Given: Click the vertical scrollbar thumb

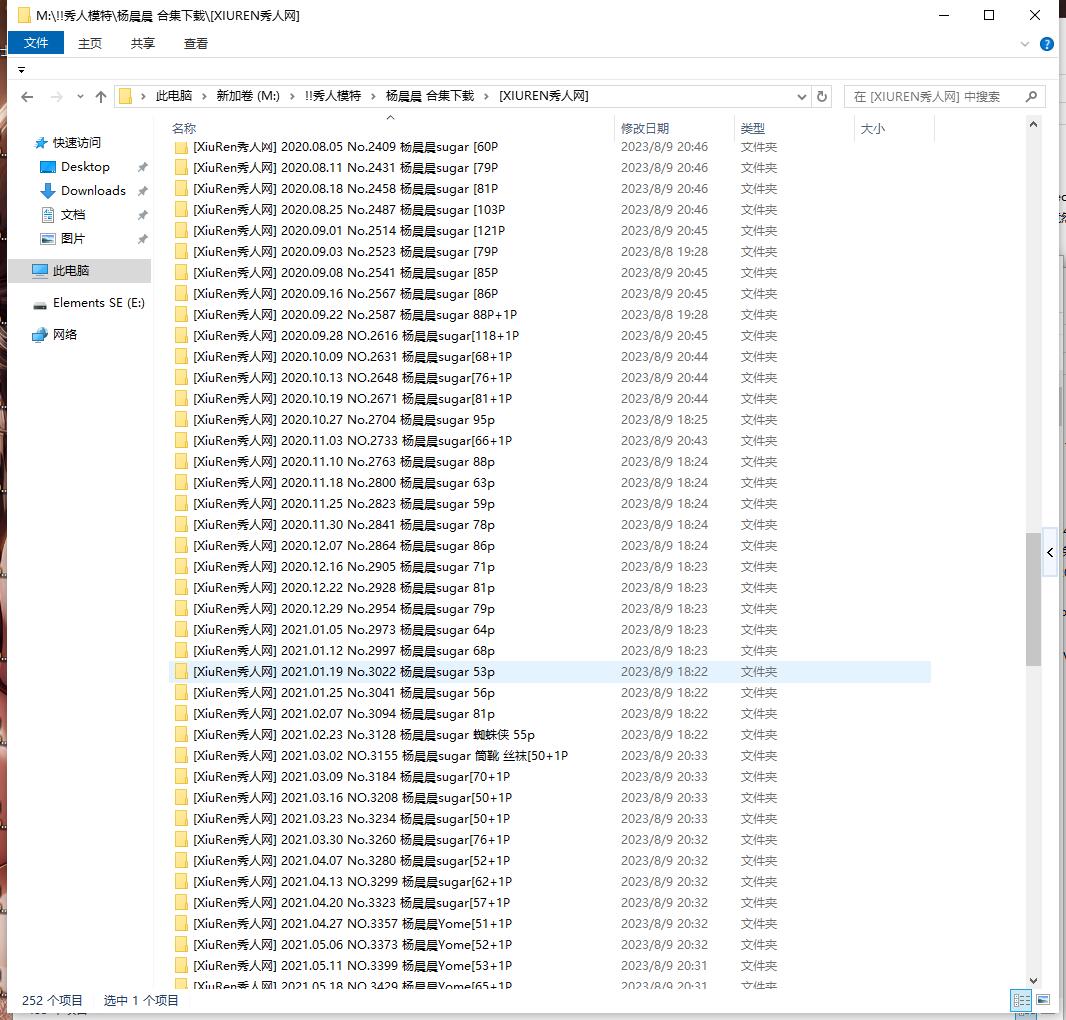Looking at the screenshot, I should pos(1033,599).
